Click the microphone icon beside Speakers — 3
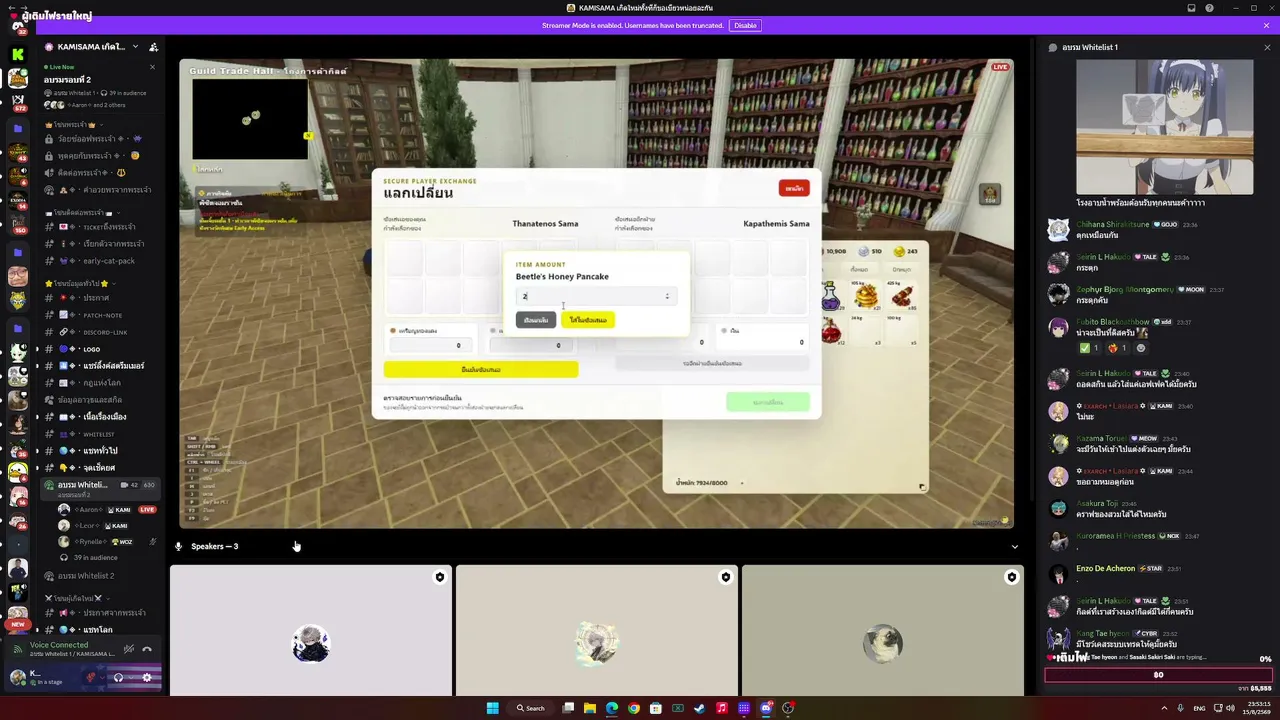The width and height of the screenshot is (1280, 720). tap(179, 546)
